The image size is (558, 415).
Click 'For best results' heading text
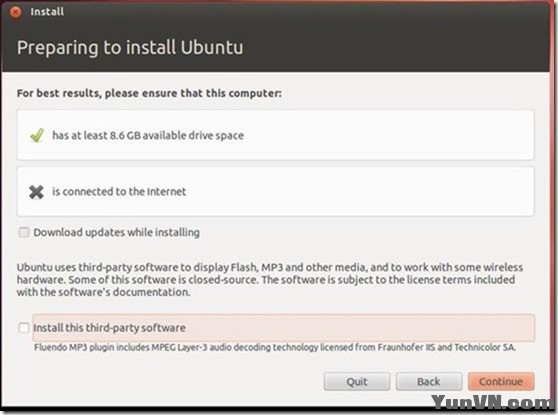[149, 93]
